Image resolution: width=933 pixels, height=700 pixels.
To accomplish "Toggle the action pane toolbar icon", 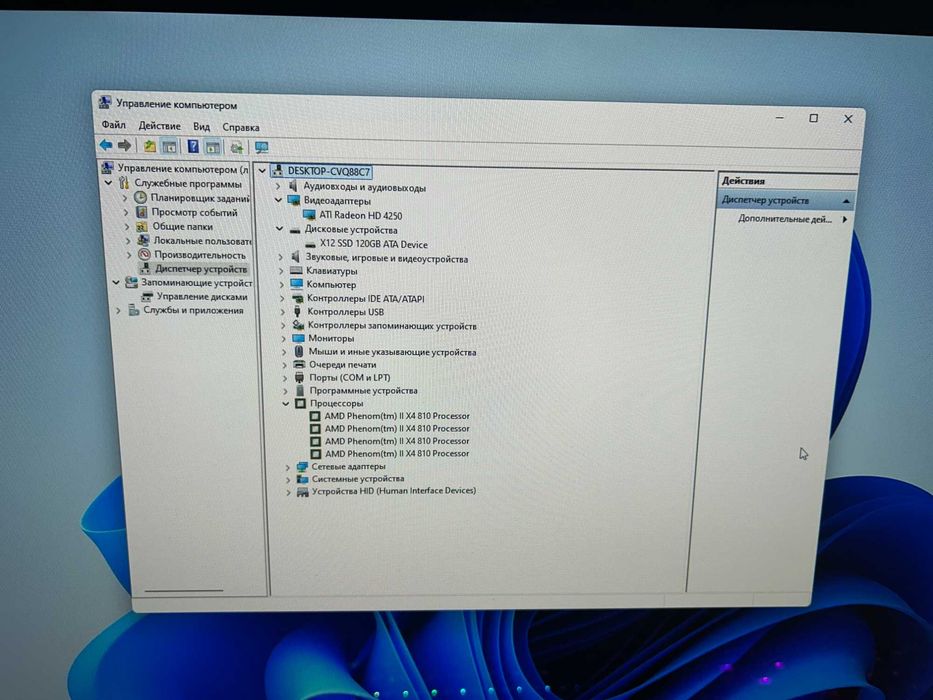I will (x=212, y=147).
